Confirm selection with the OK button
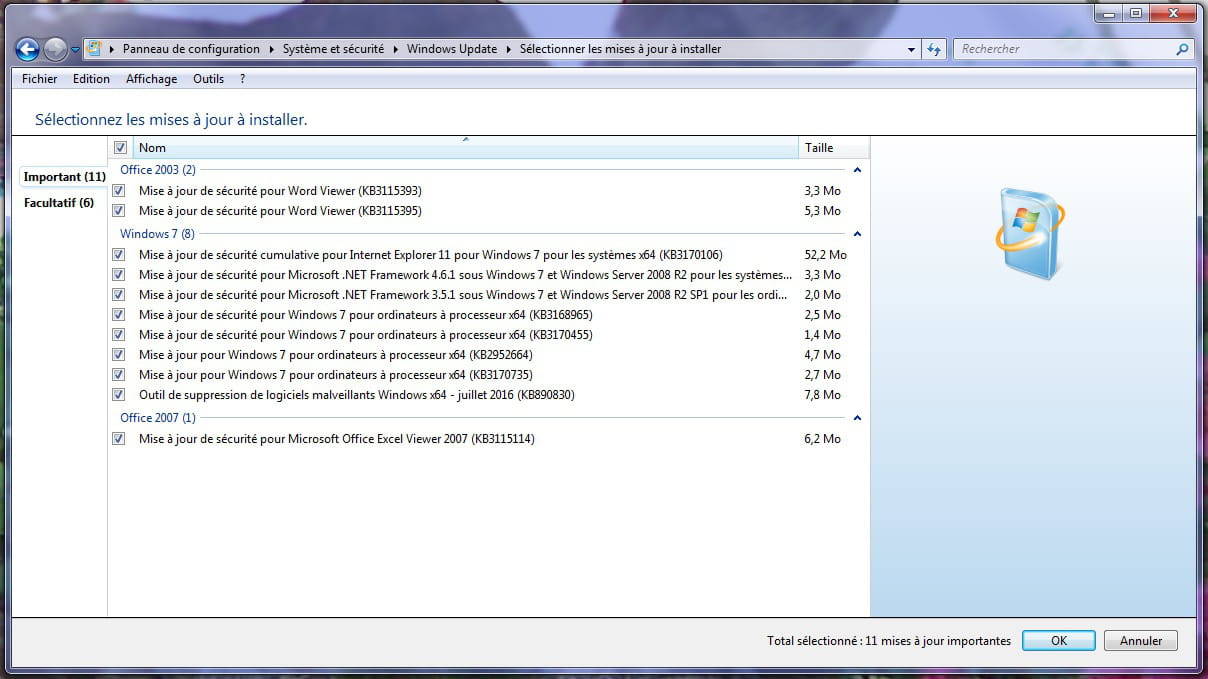1208x679 pixels. coord(1059,641)
